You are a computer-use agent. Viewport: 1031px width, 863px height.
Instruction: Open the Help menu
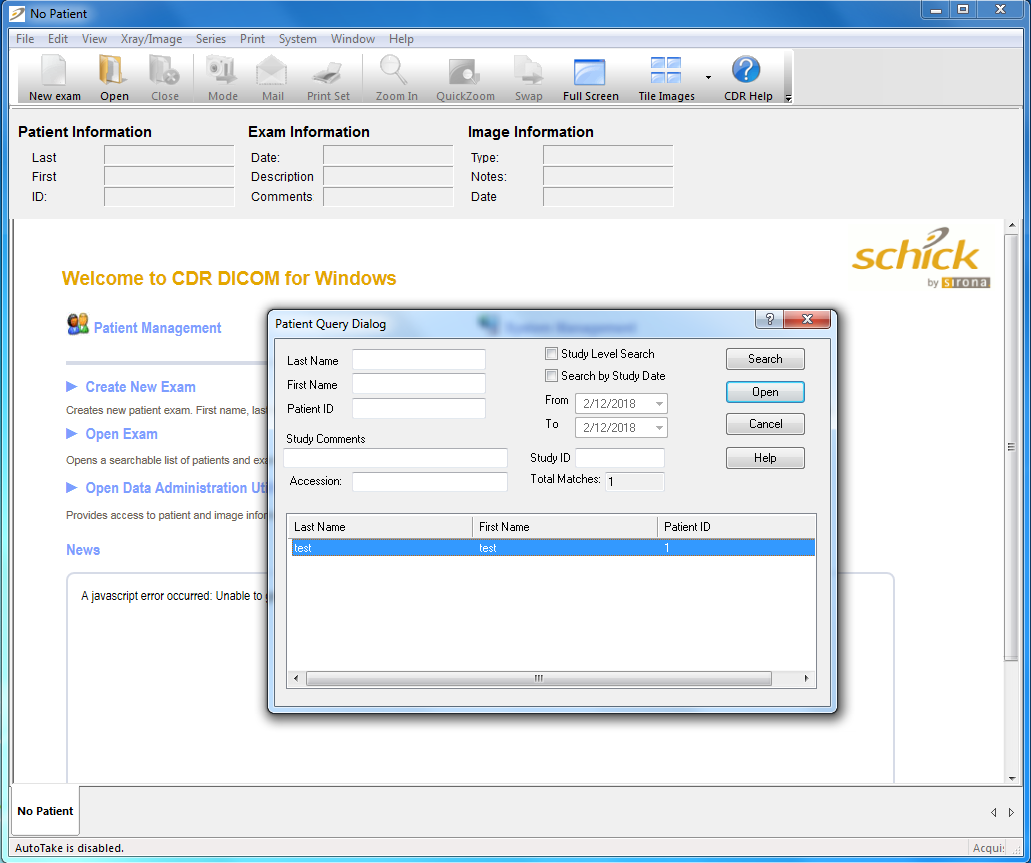[401, 39]
